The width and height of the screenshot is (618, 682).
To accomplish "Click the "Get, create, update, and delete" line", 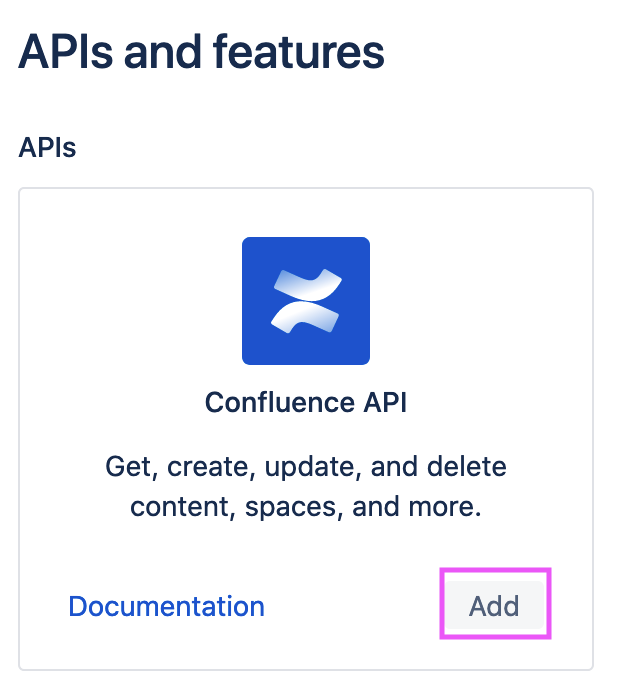I will point(305,466).
